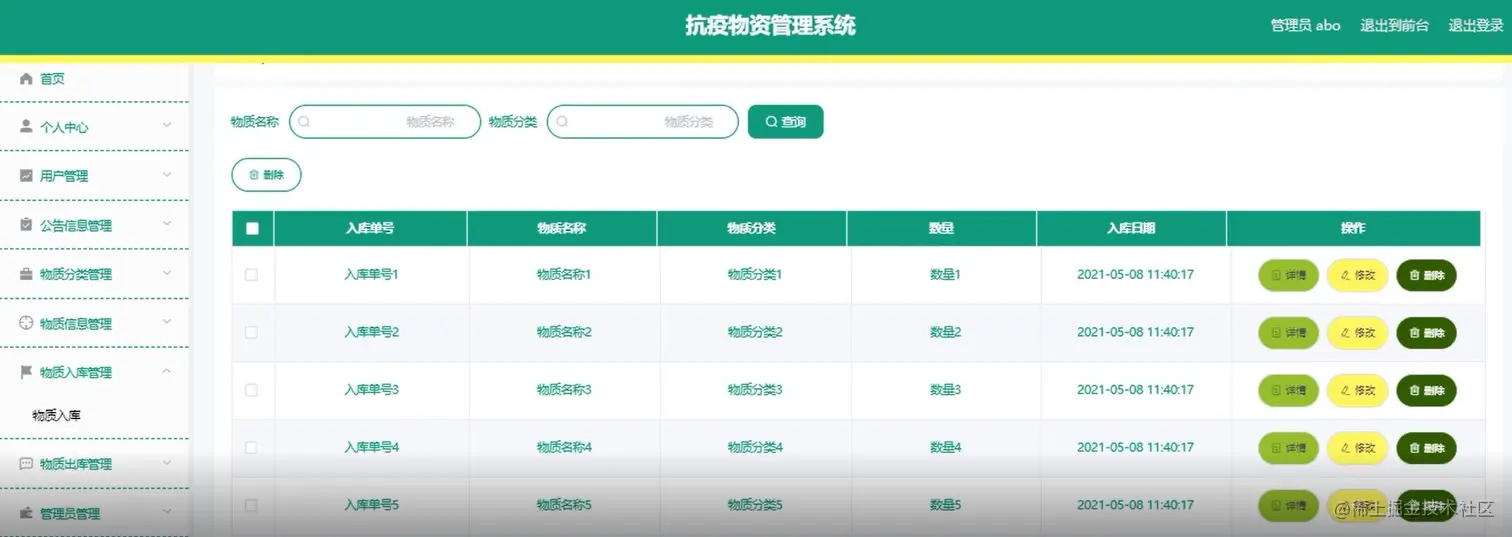
Task: Check the box for 入库单号4 row
Action: [x=251, y=447]
